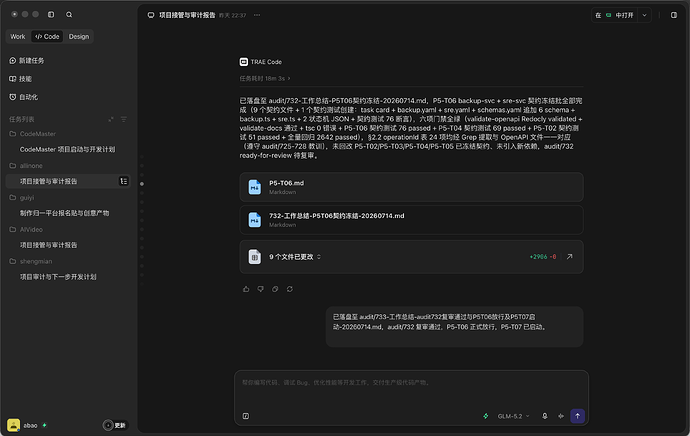Create a new task via 新建任务
Screen dimensions: 690x436
[x=27, y=61]
